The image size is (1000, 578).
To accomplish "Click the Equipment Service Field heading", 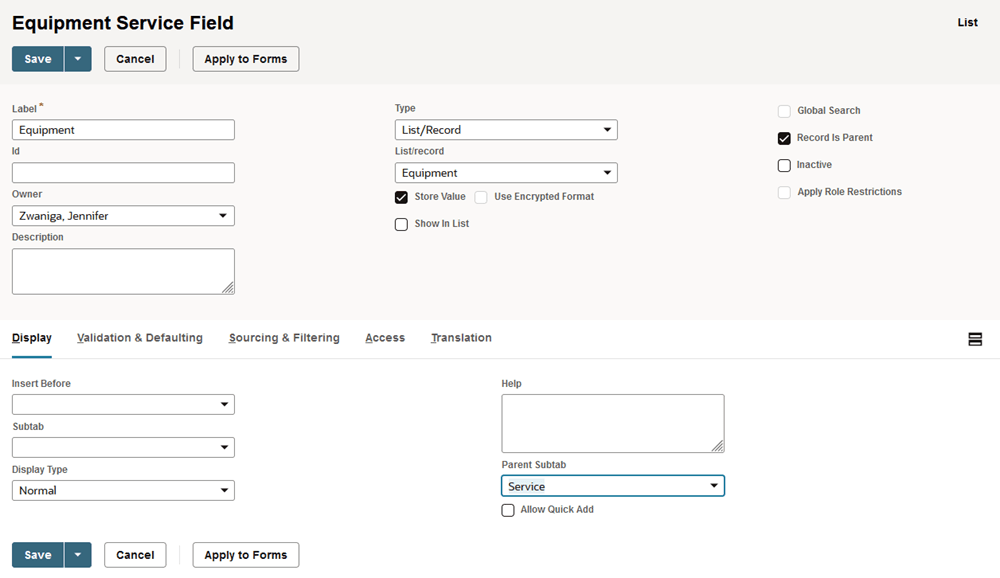I will coord(123,23).
